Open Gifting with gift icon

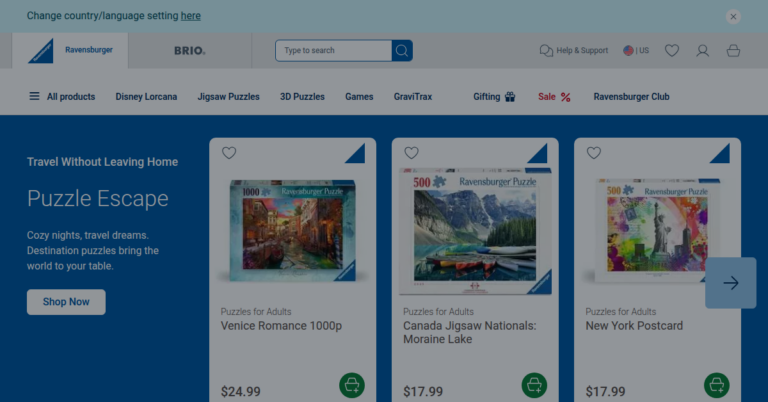494,96
